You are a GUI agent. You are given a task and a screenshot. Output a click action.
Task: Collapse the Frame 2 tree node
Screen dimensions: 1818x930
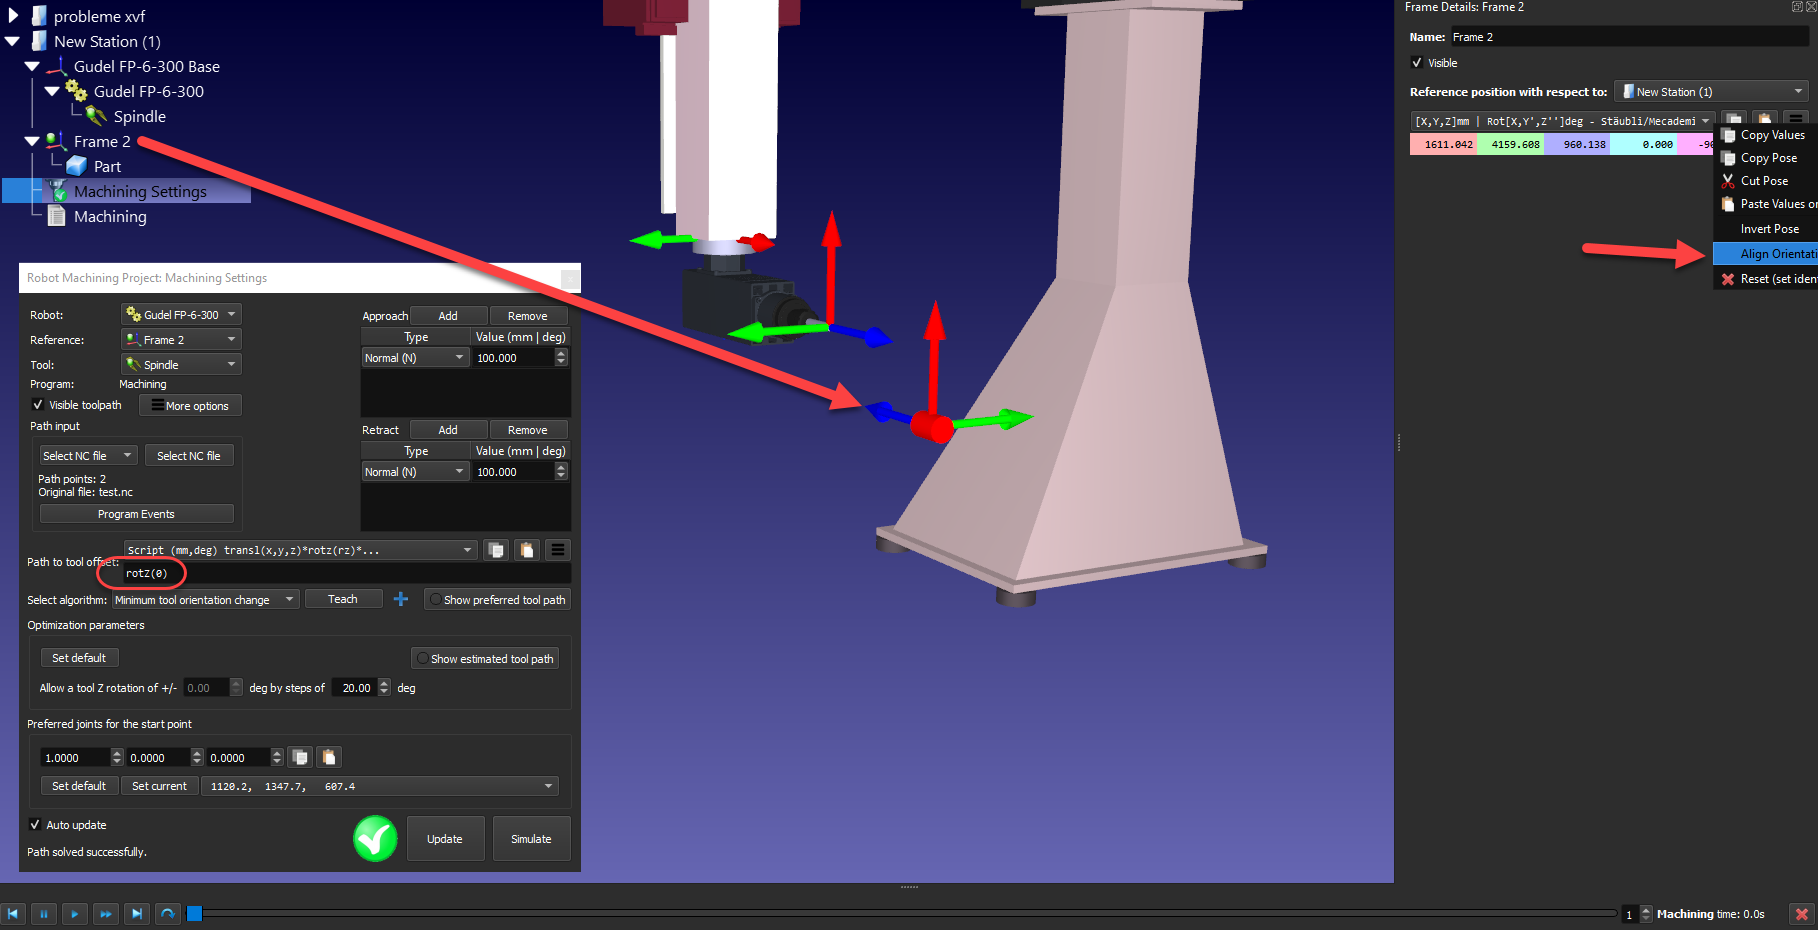coord(32,142)
